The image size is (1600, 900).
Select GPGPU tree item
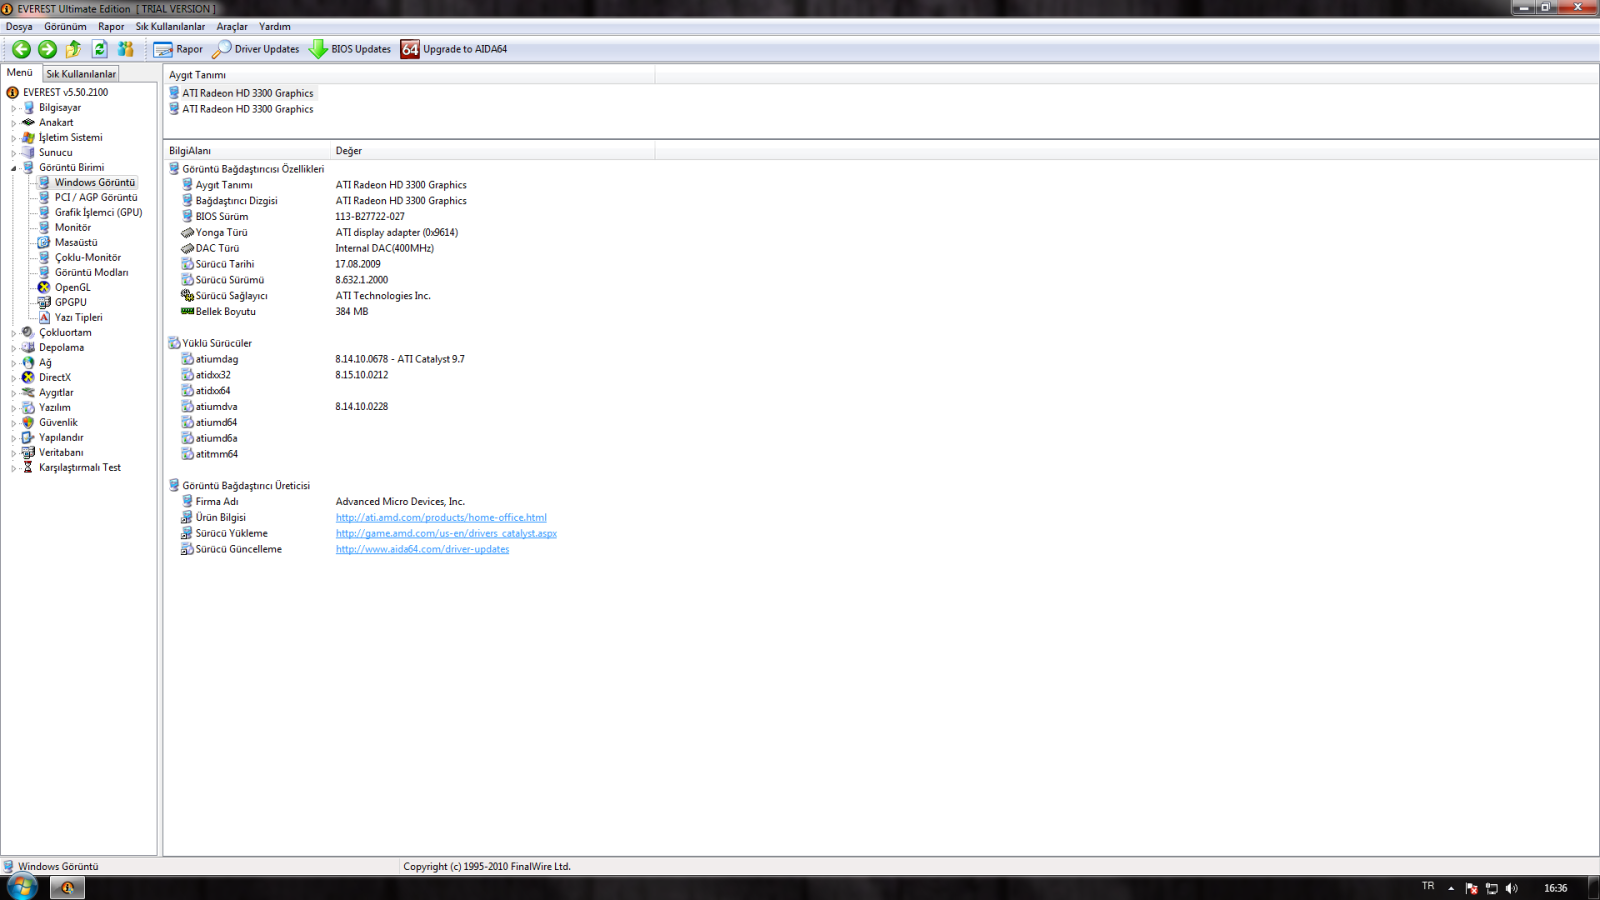[x=70, y=302]
